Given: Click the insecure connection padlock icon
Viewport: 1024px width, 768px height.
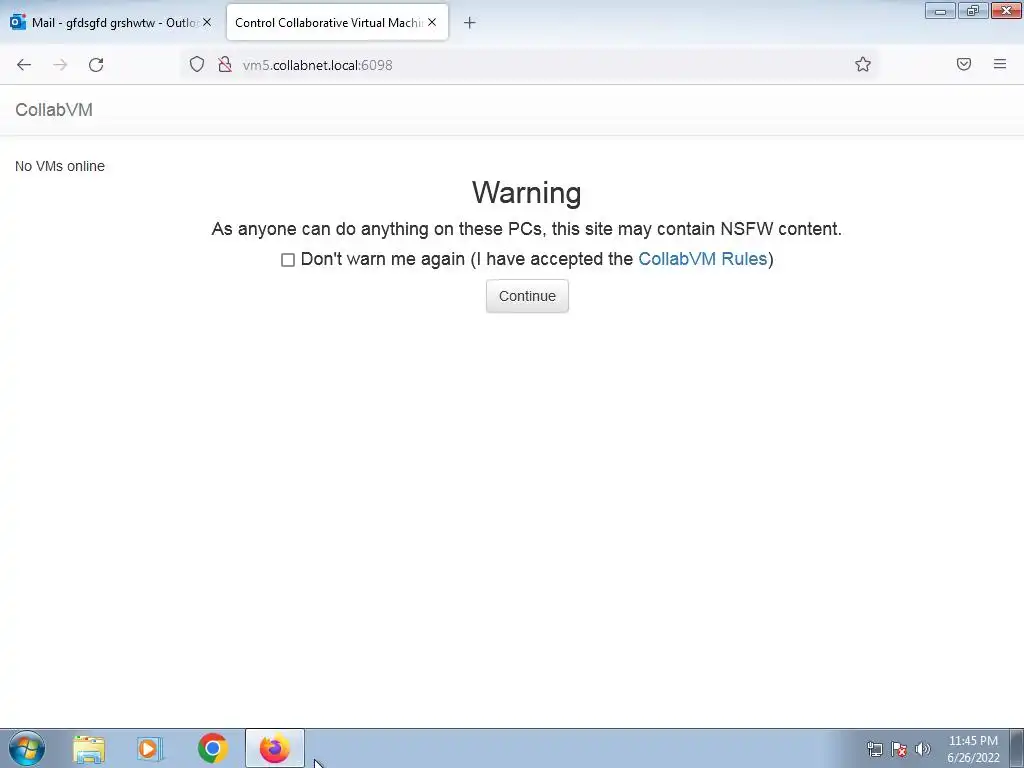Looking at the screenshot, I should click(225, 64).
